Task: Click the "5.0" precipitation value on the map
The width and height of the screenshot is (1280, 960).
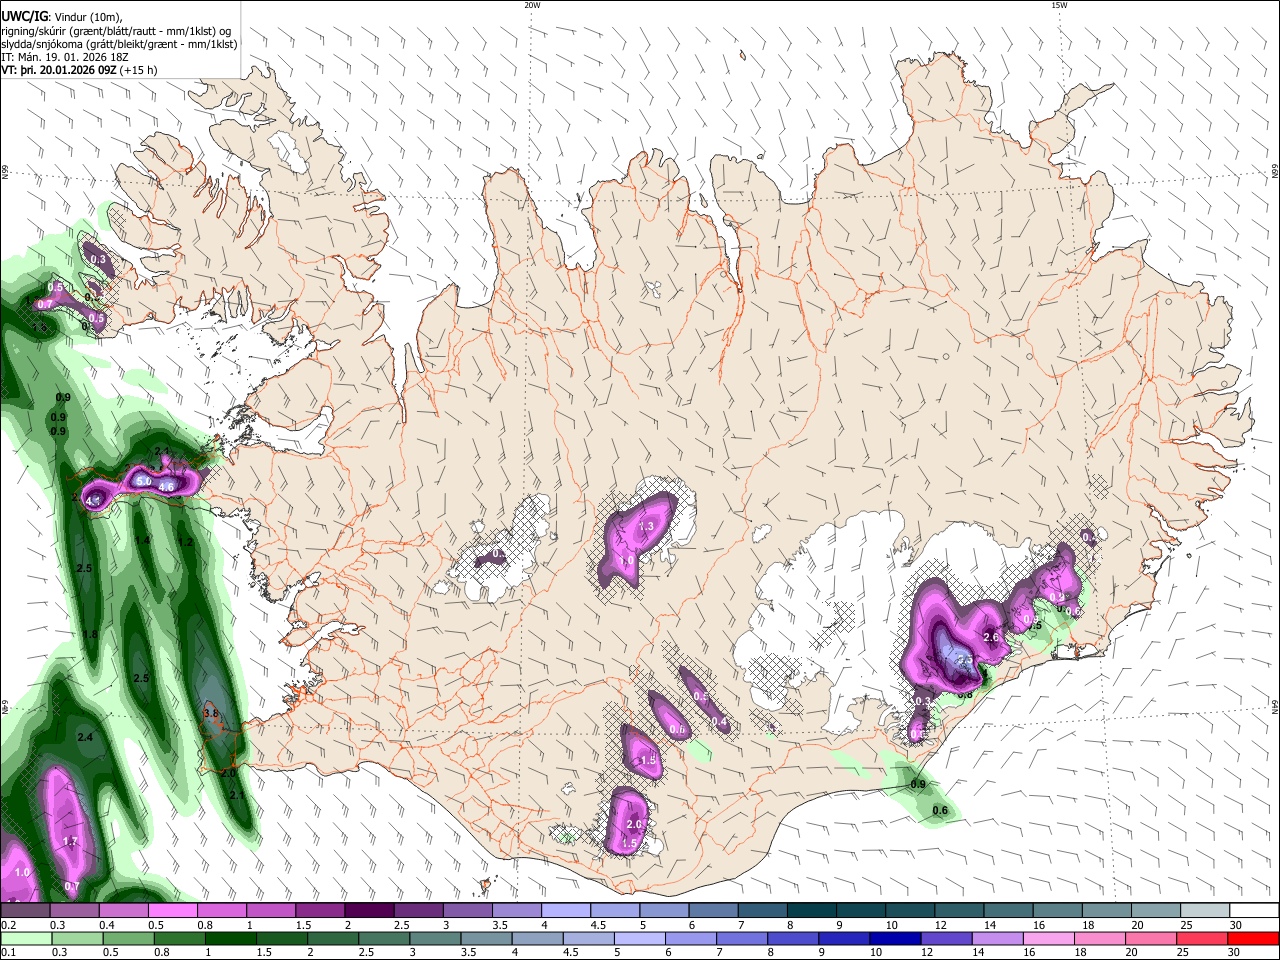Action: [143, 481]
